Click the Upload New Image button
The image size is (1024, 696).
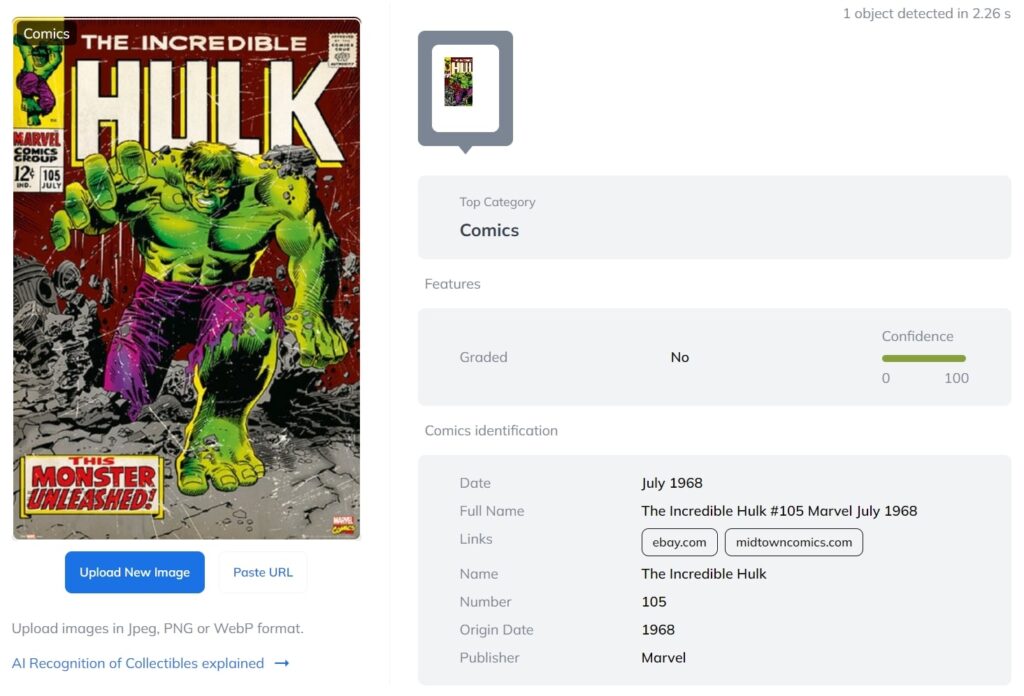coord(135,572)
